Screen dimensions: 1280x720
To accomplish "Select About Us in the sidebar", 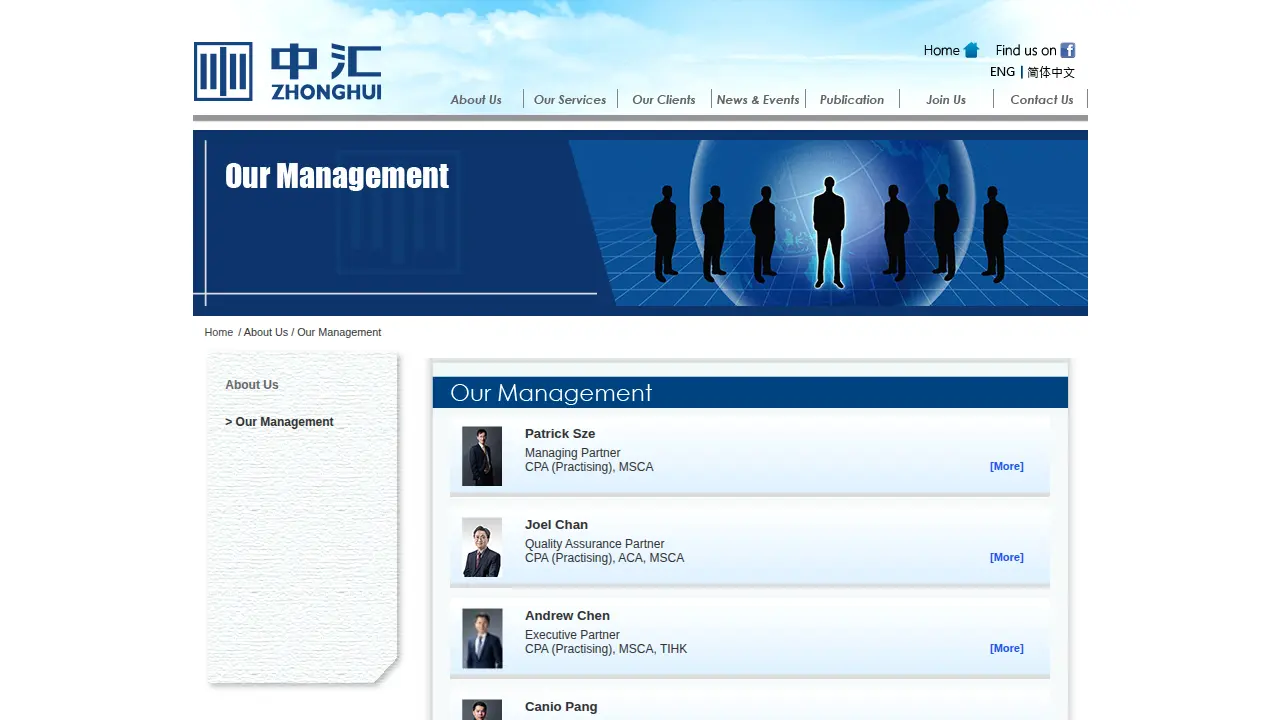I will pos(252,385).
